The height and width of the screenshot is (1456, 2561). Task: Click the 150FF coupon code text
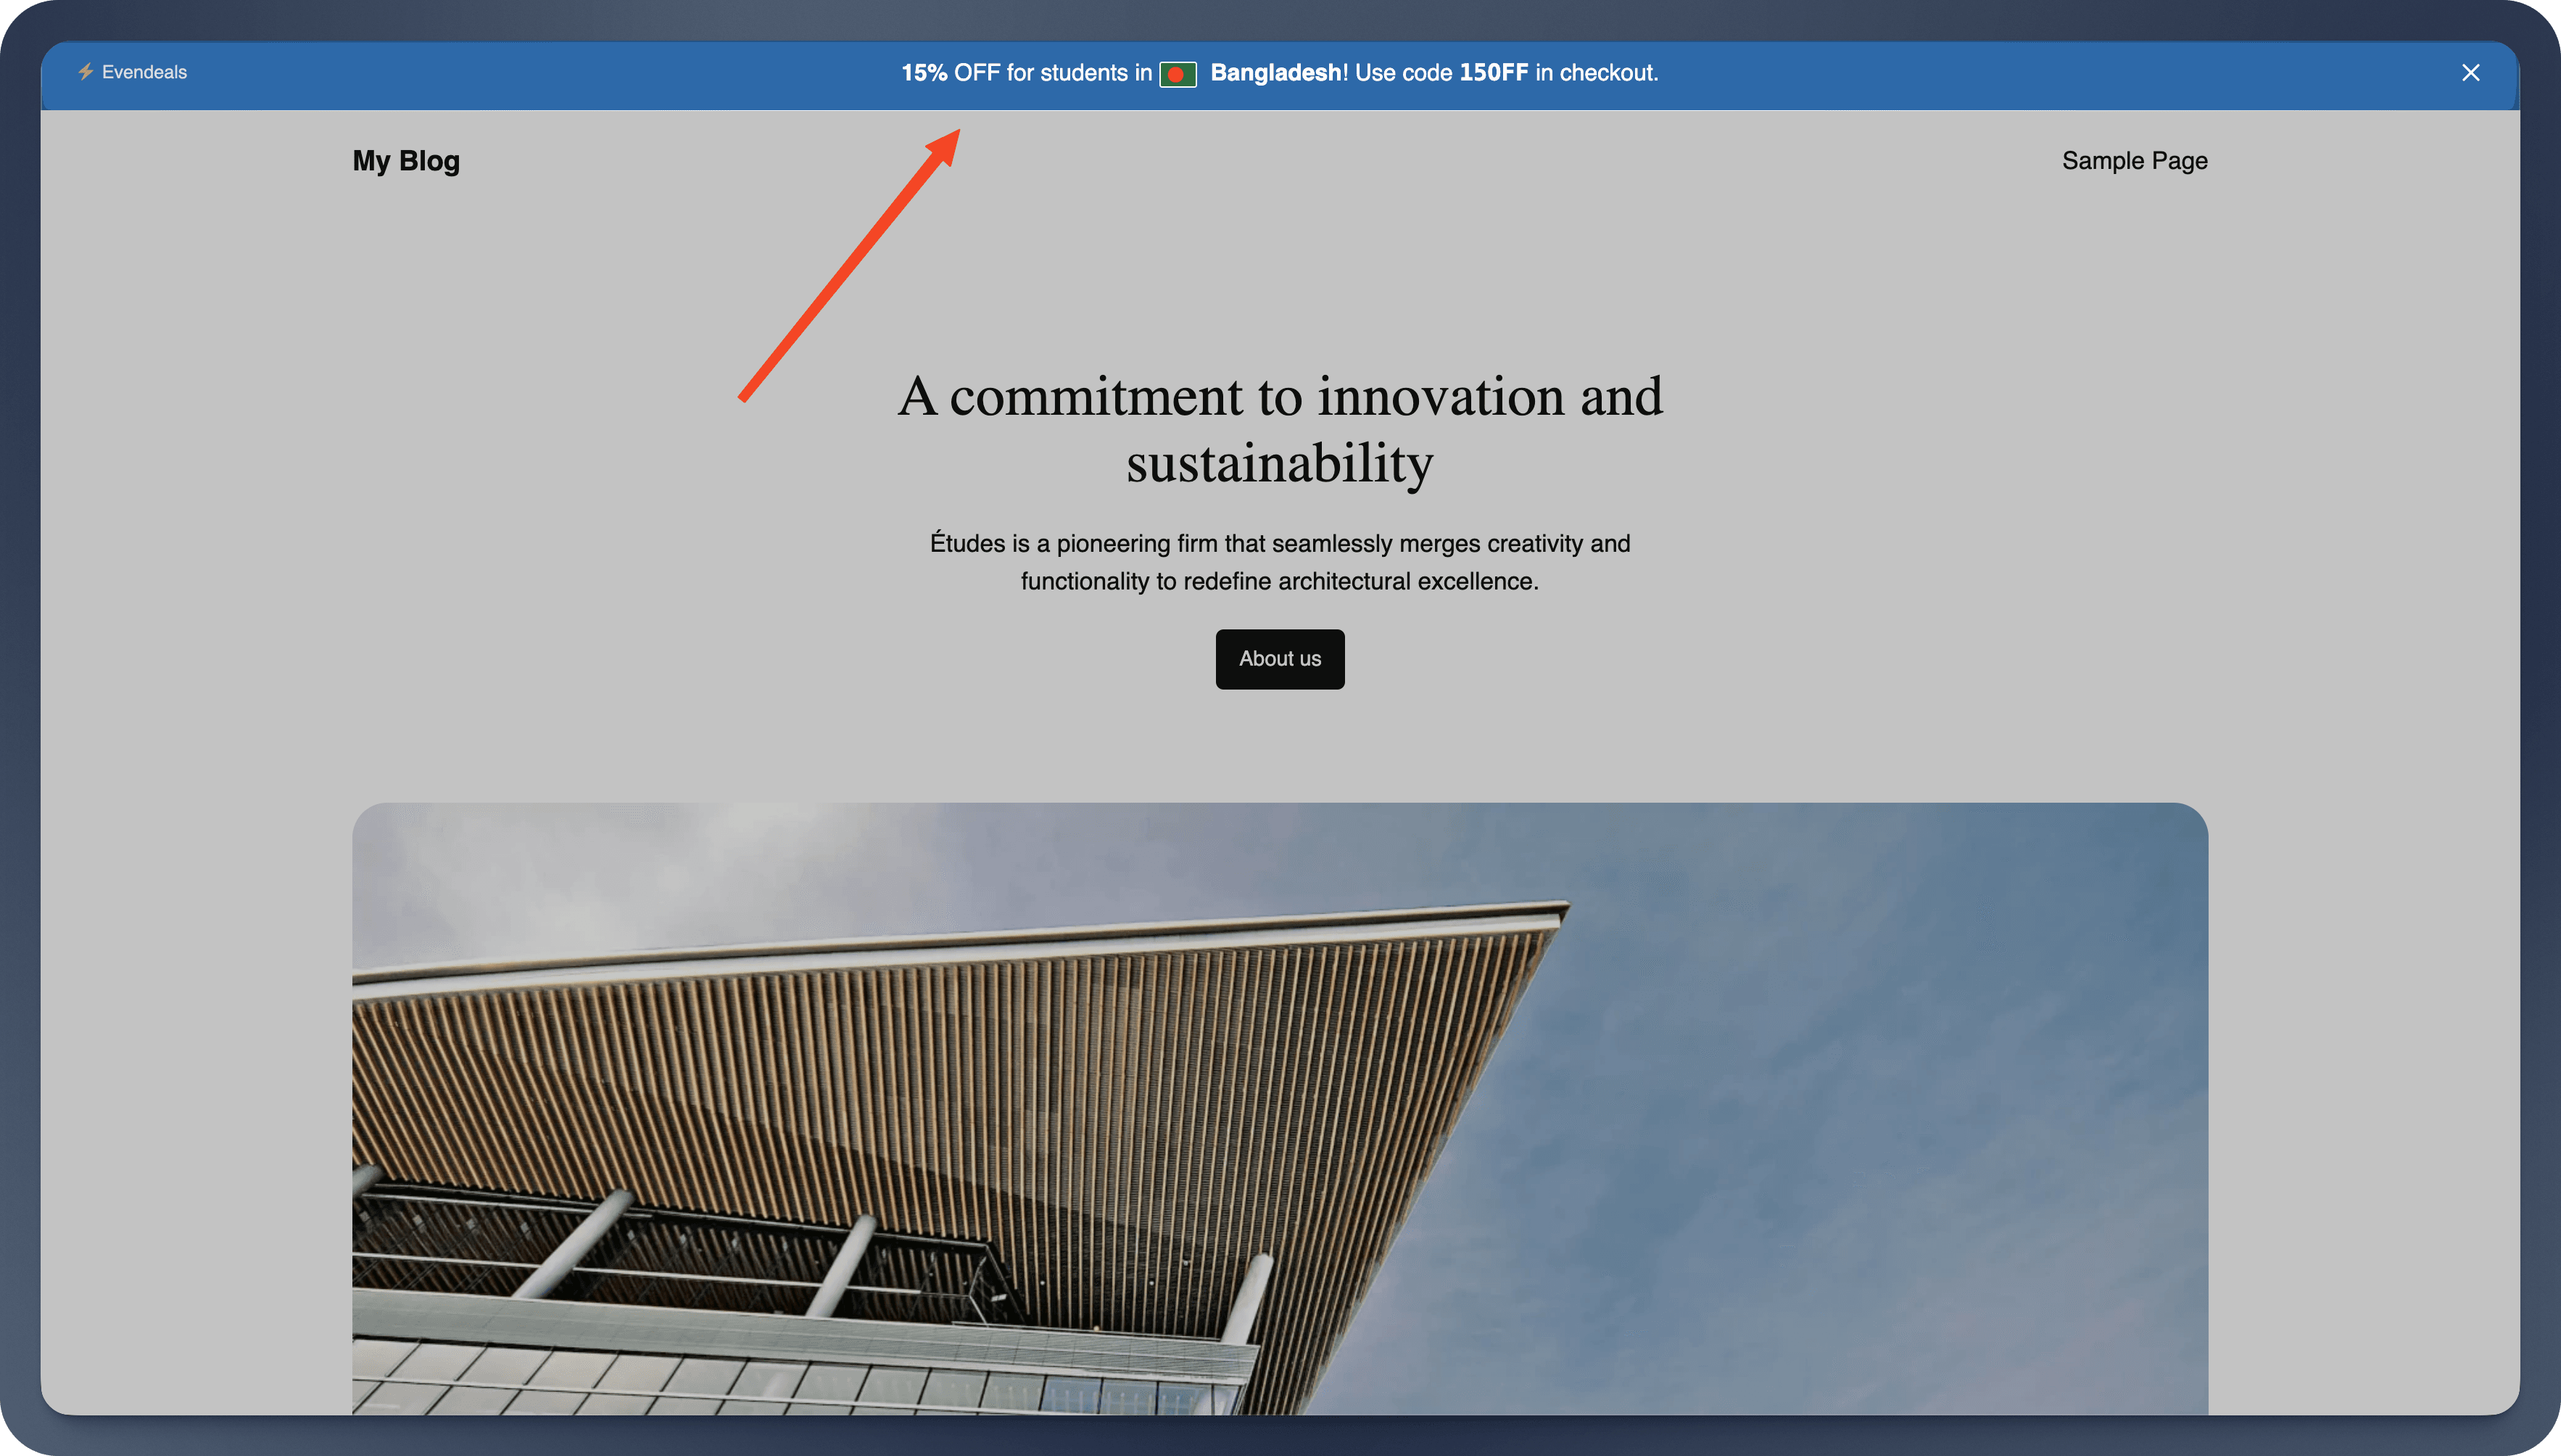pos(1493,73)
